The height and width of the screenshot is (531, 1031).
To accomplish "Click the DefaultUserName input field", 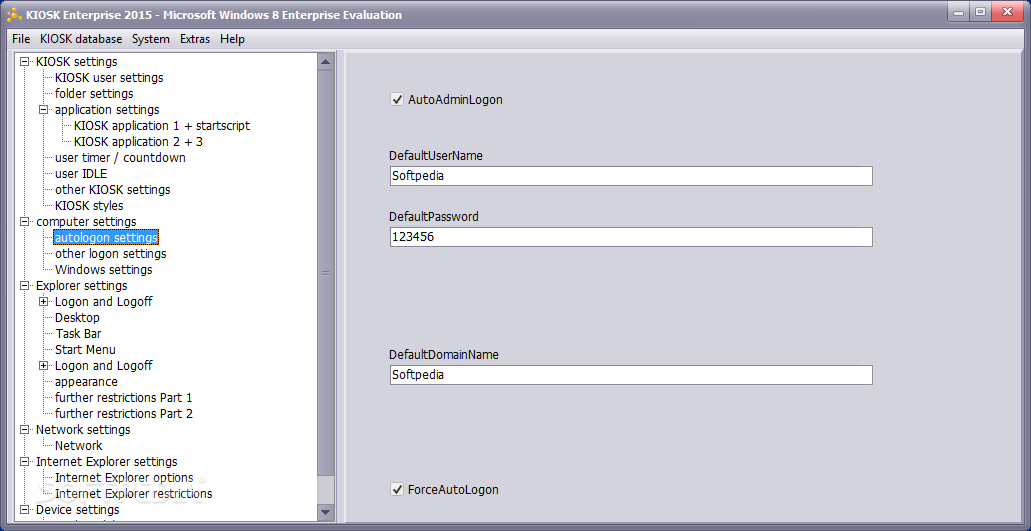I will (631, 176).
